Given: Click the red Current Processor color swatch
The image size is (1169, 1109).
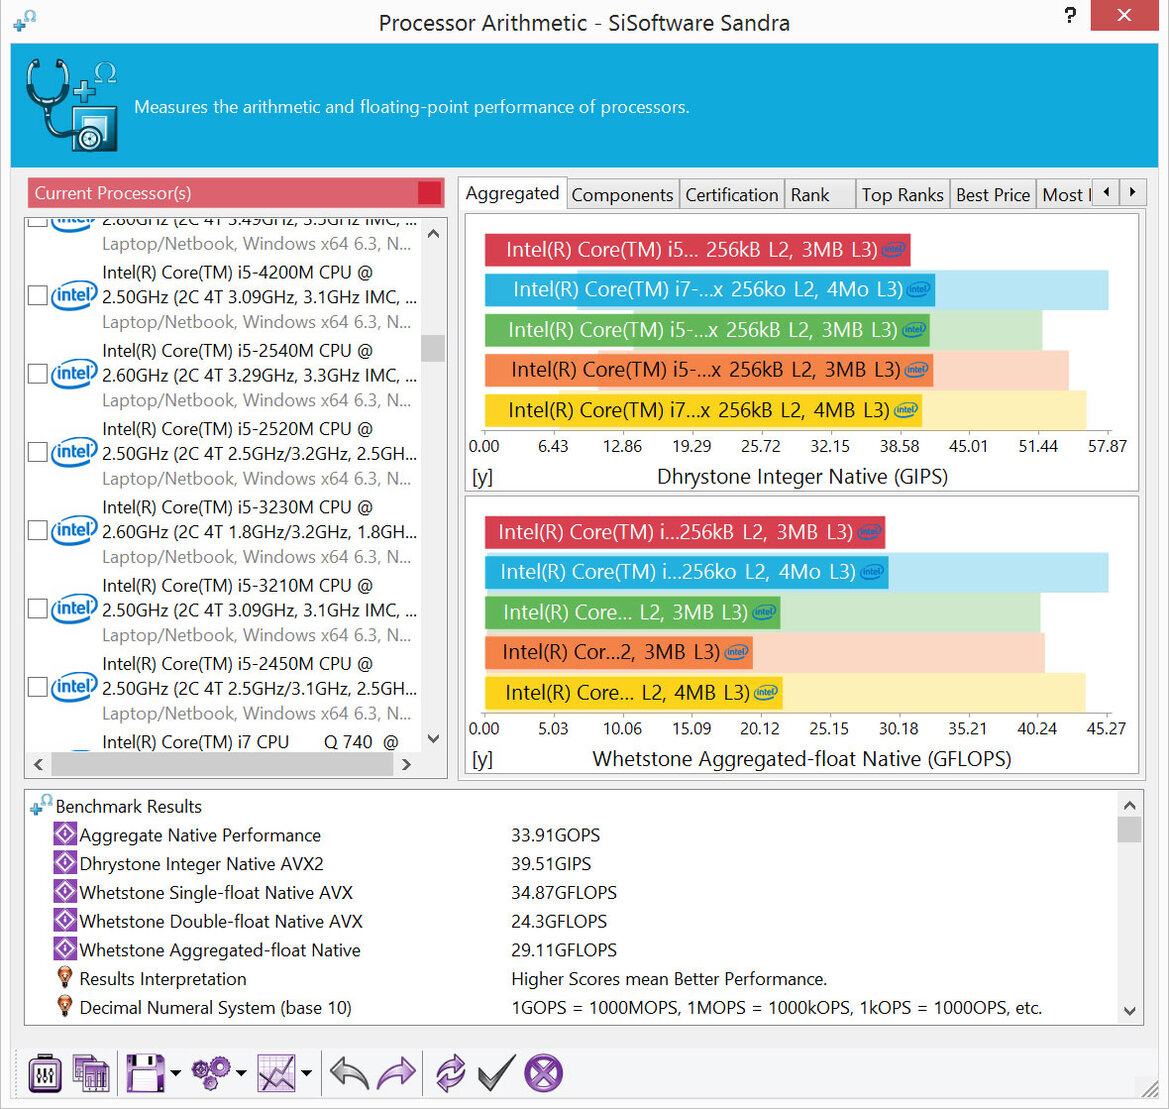Looking at the screenshot, I should (x=429, y=193).
